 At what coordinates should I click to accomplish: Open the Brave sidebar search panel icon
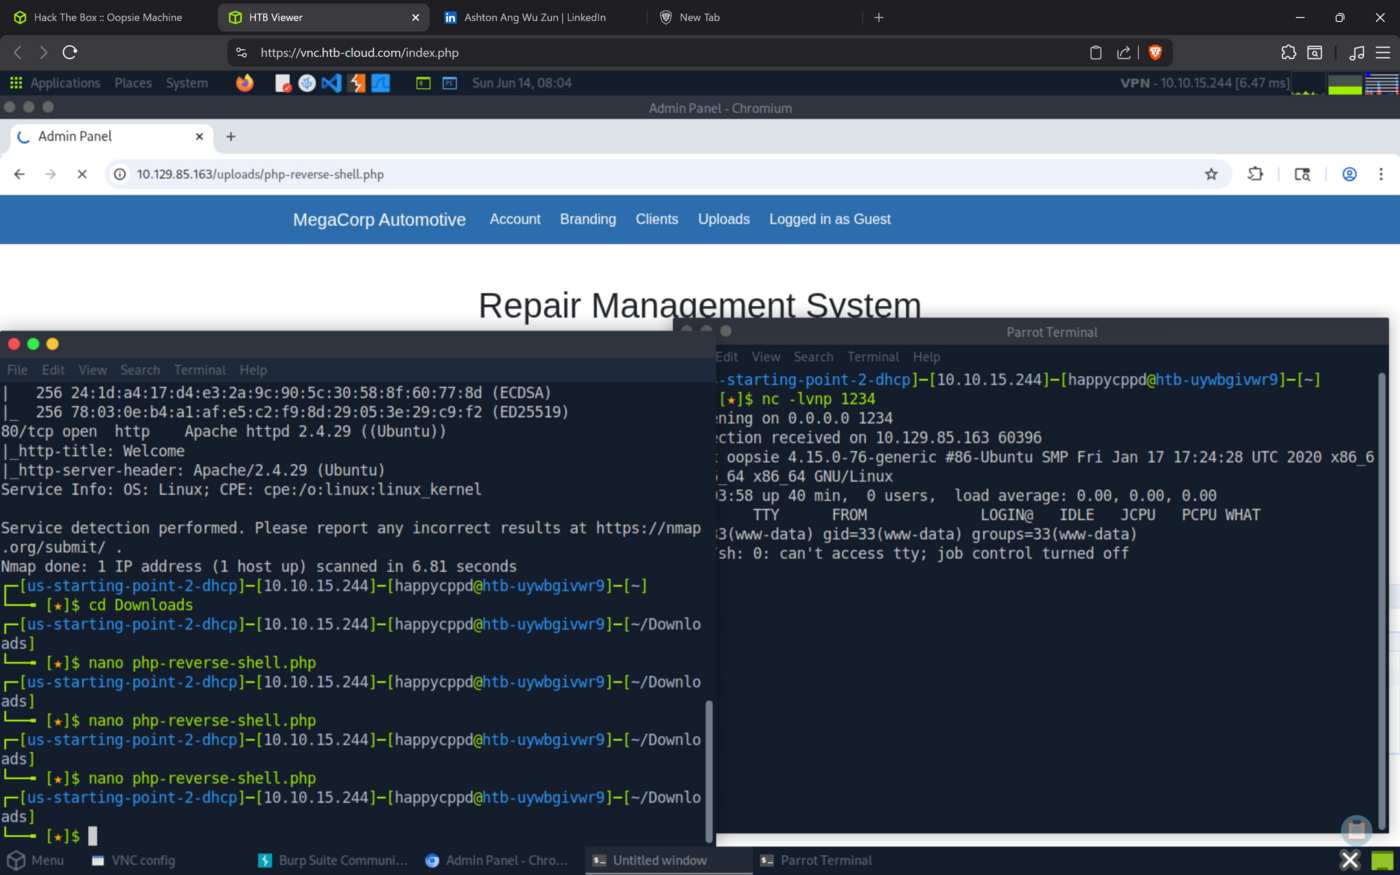[1315, 52]
